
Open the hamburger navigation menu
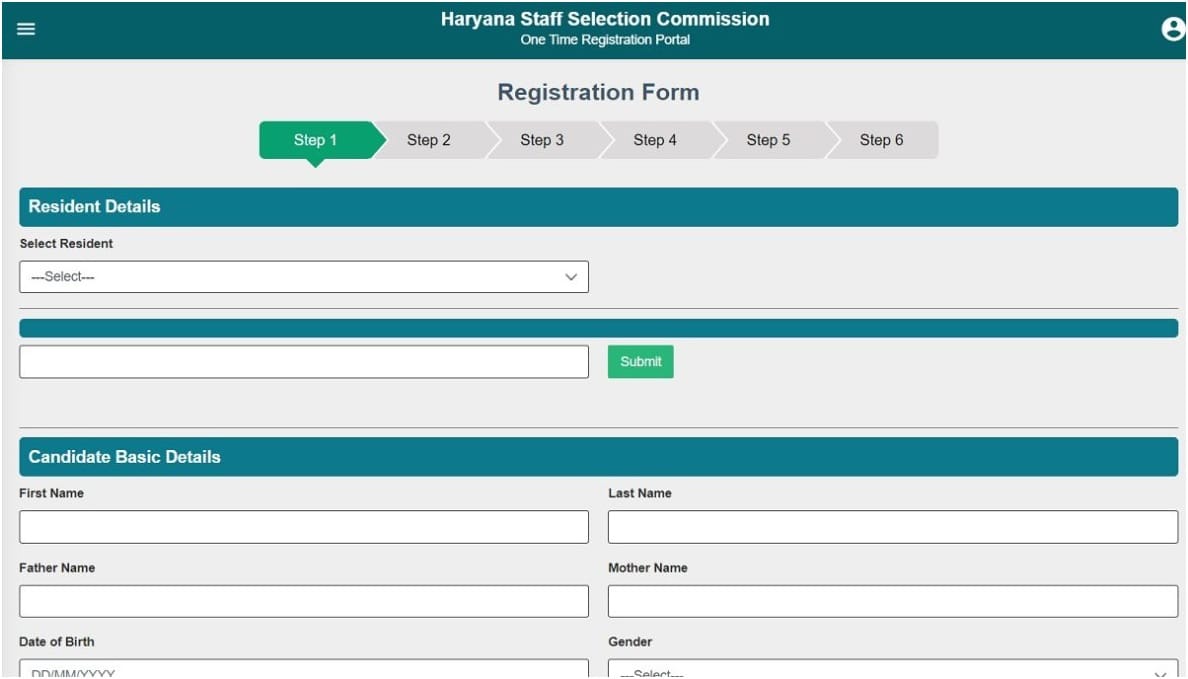pyautogui.click(x=26, y=29)
